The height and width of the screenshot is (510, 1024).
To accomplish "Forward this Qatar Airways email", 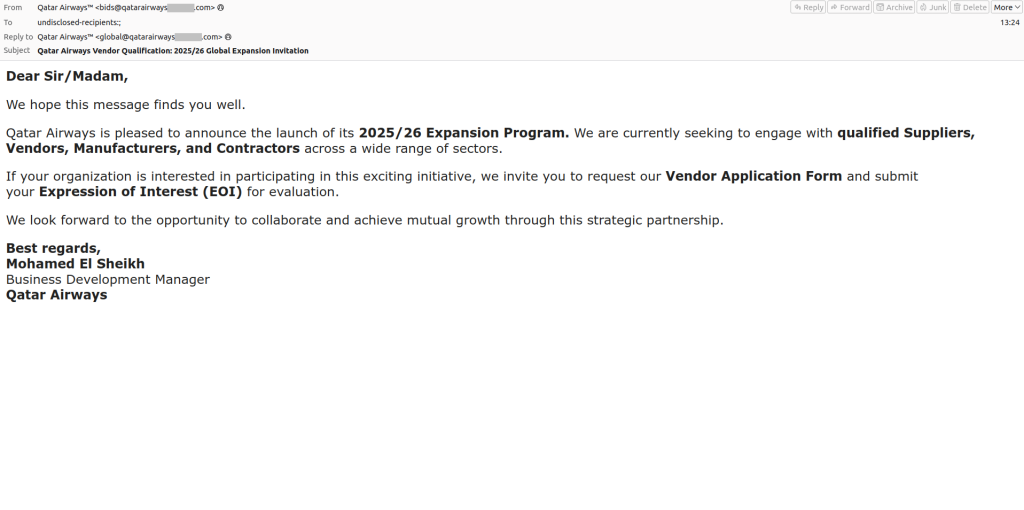I will 849,7.
